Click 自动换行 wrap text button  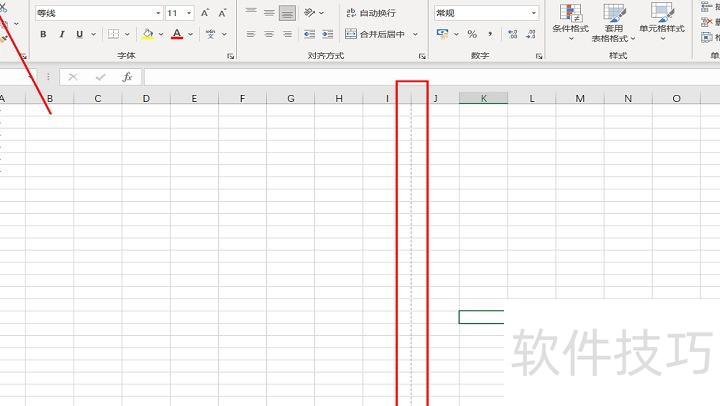(371, 13)
